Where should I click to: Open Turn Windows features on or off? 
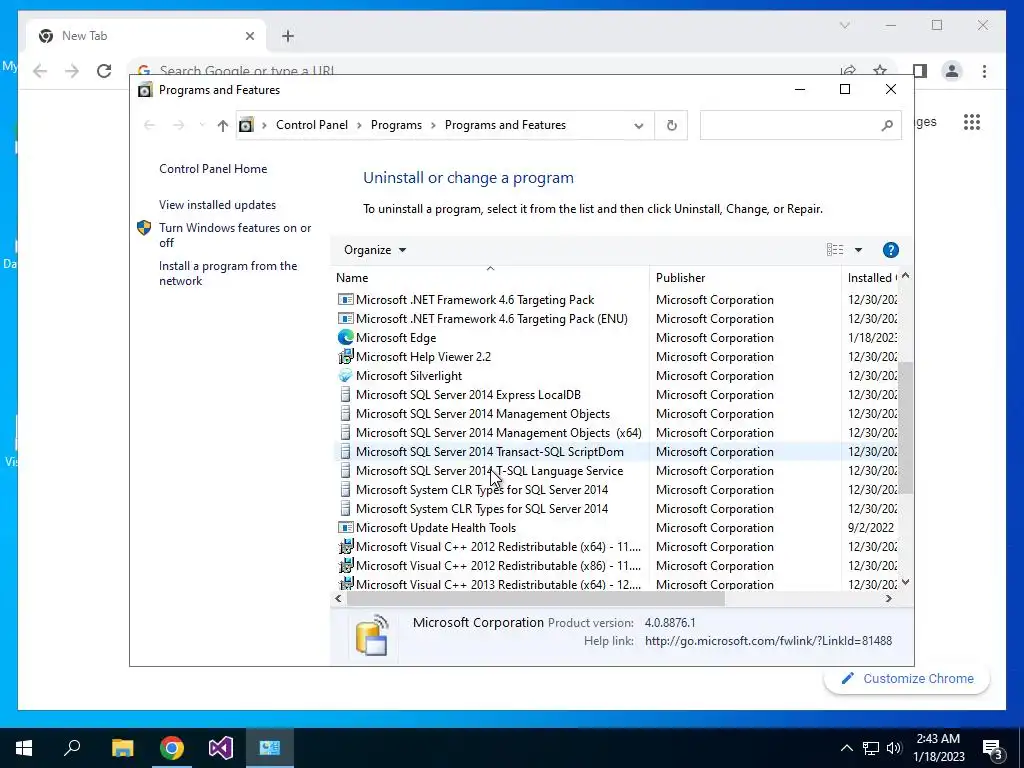click(235, 235)
